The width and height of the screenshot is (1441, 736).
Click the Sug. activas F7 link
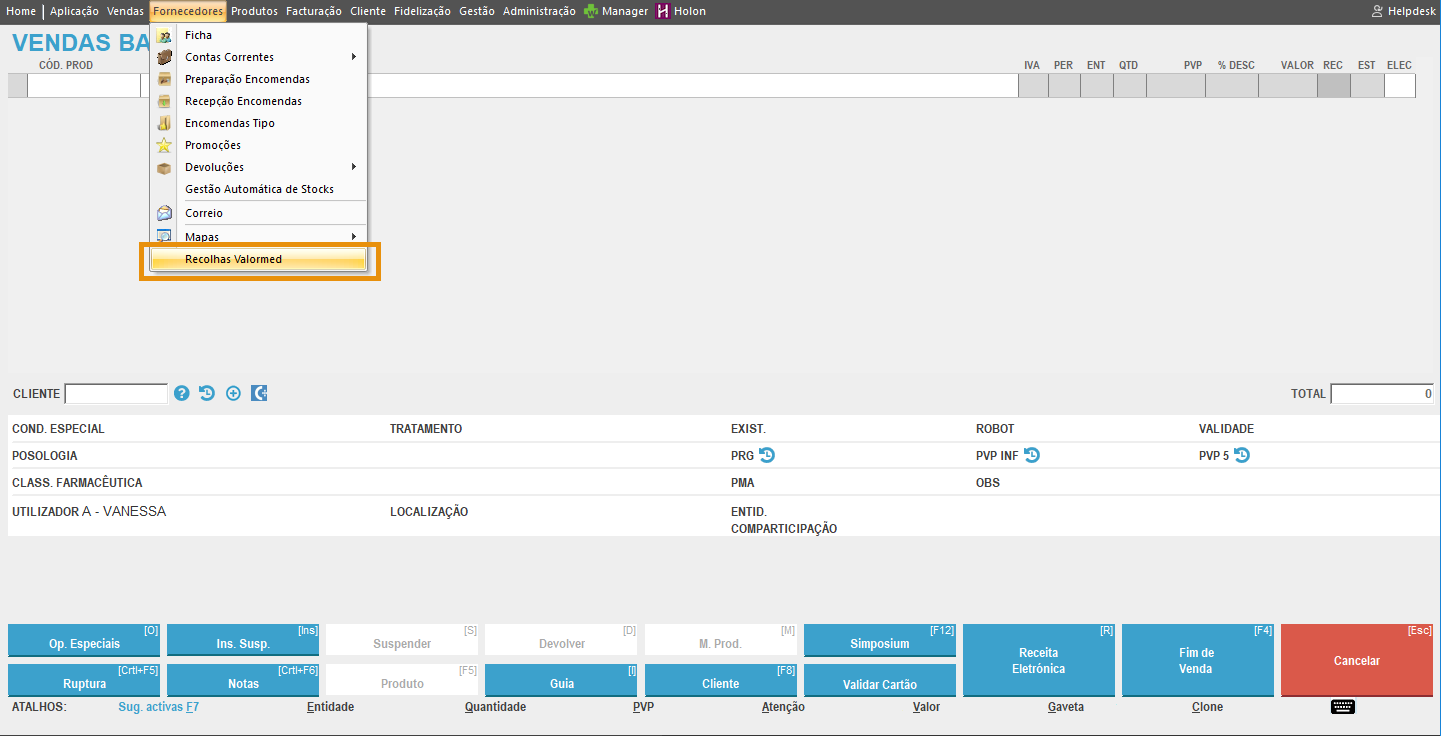pos(158,707)
